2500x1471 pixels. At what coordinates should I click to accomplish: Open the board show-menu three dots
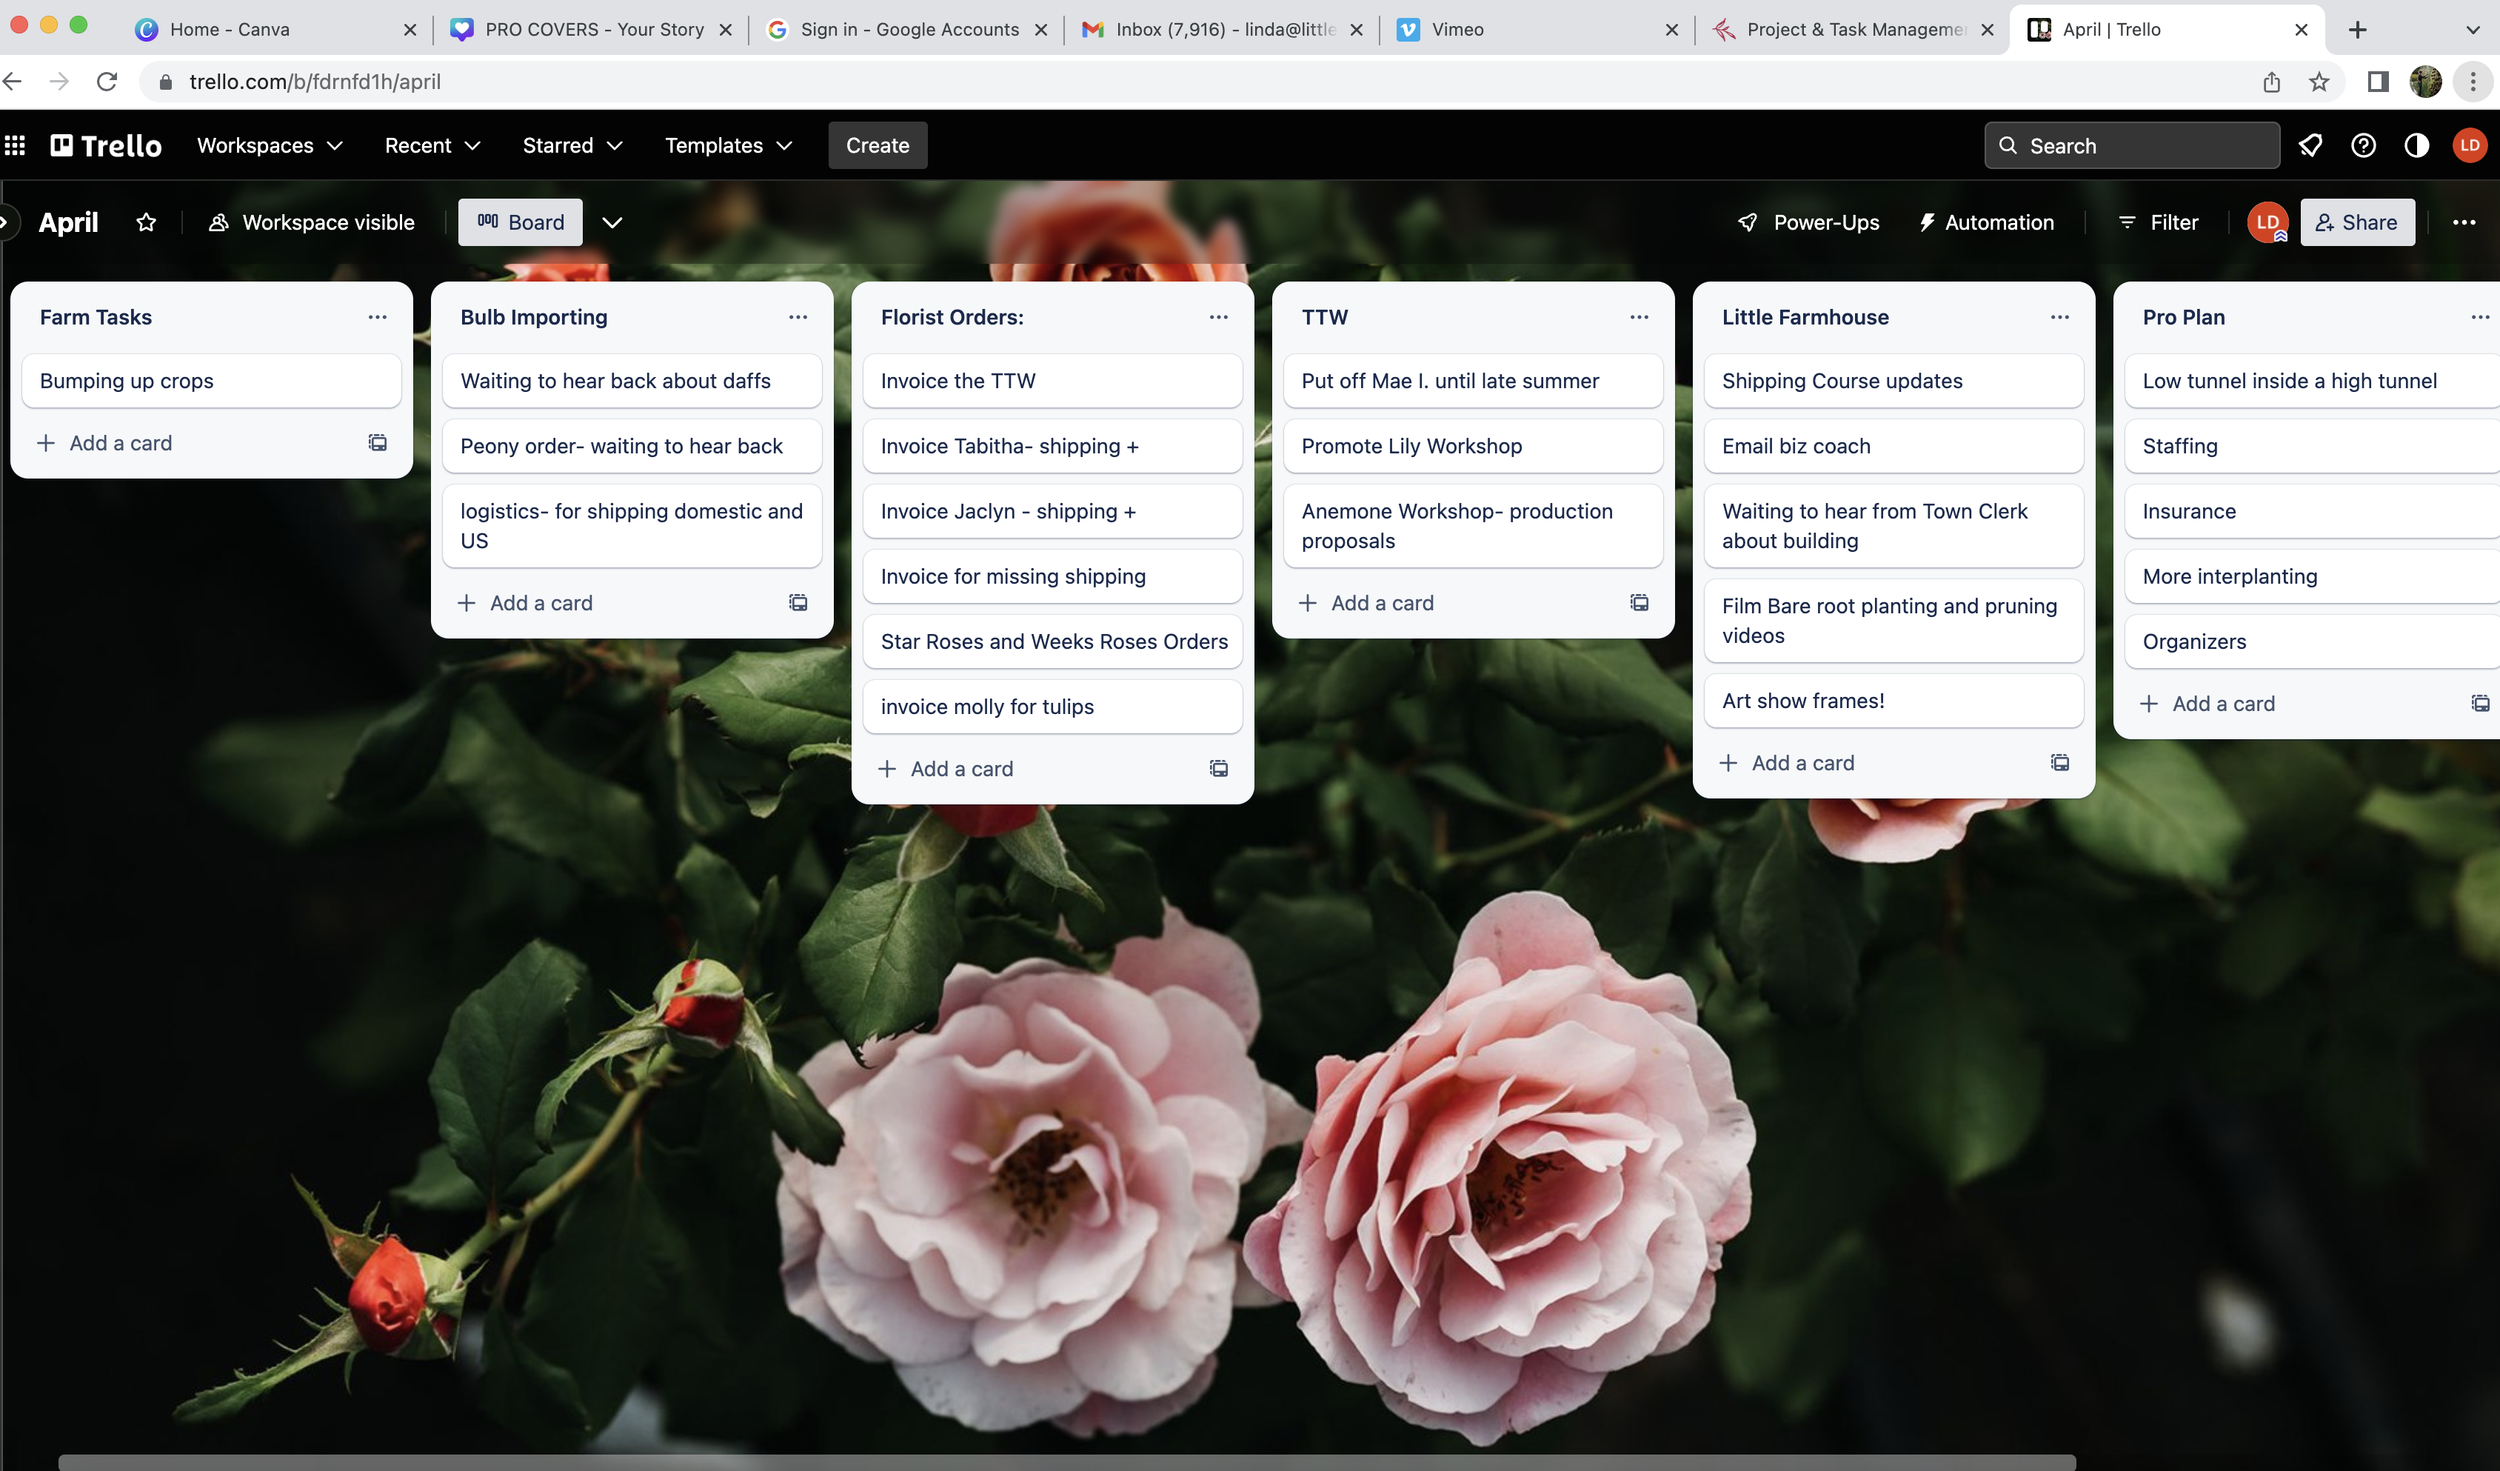coord(2464,222)
